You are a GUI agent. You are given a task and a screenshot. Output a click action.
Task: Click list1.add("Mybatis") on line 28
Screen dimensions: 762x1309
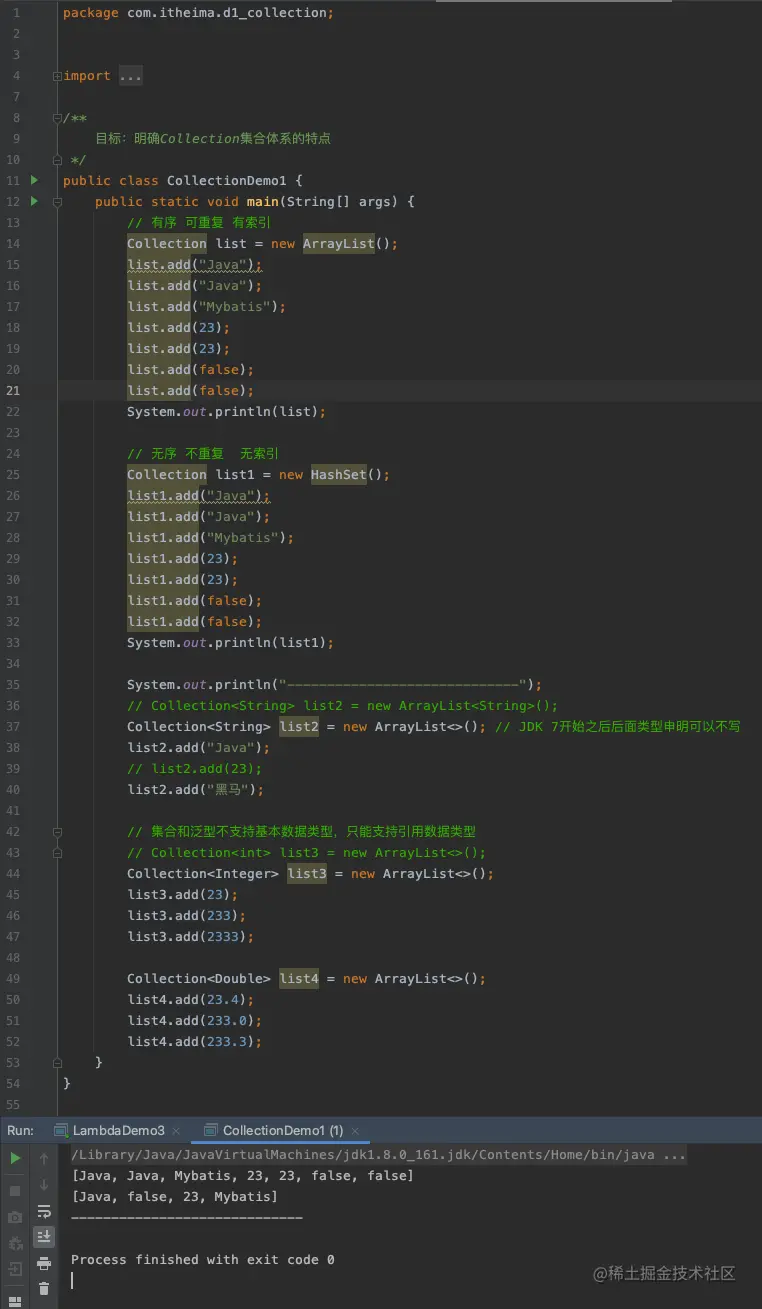(210, 538)
